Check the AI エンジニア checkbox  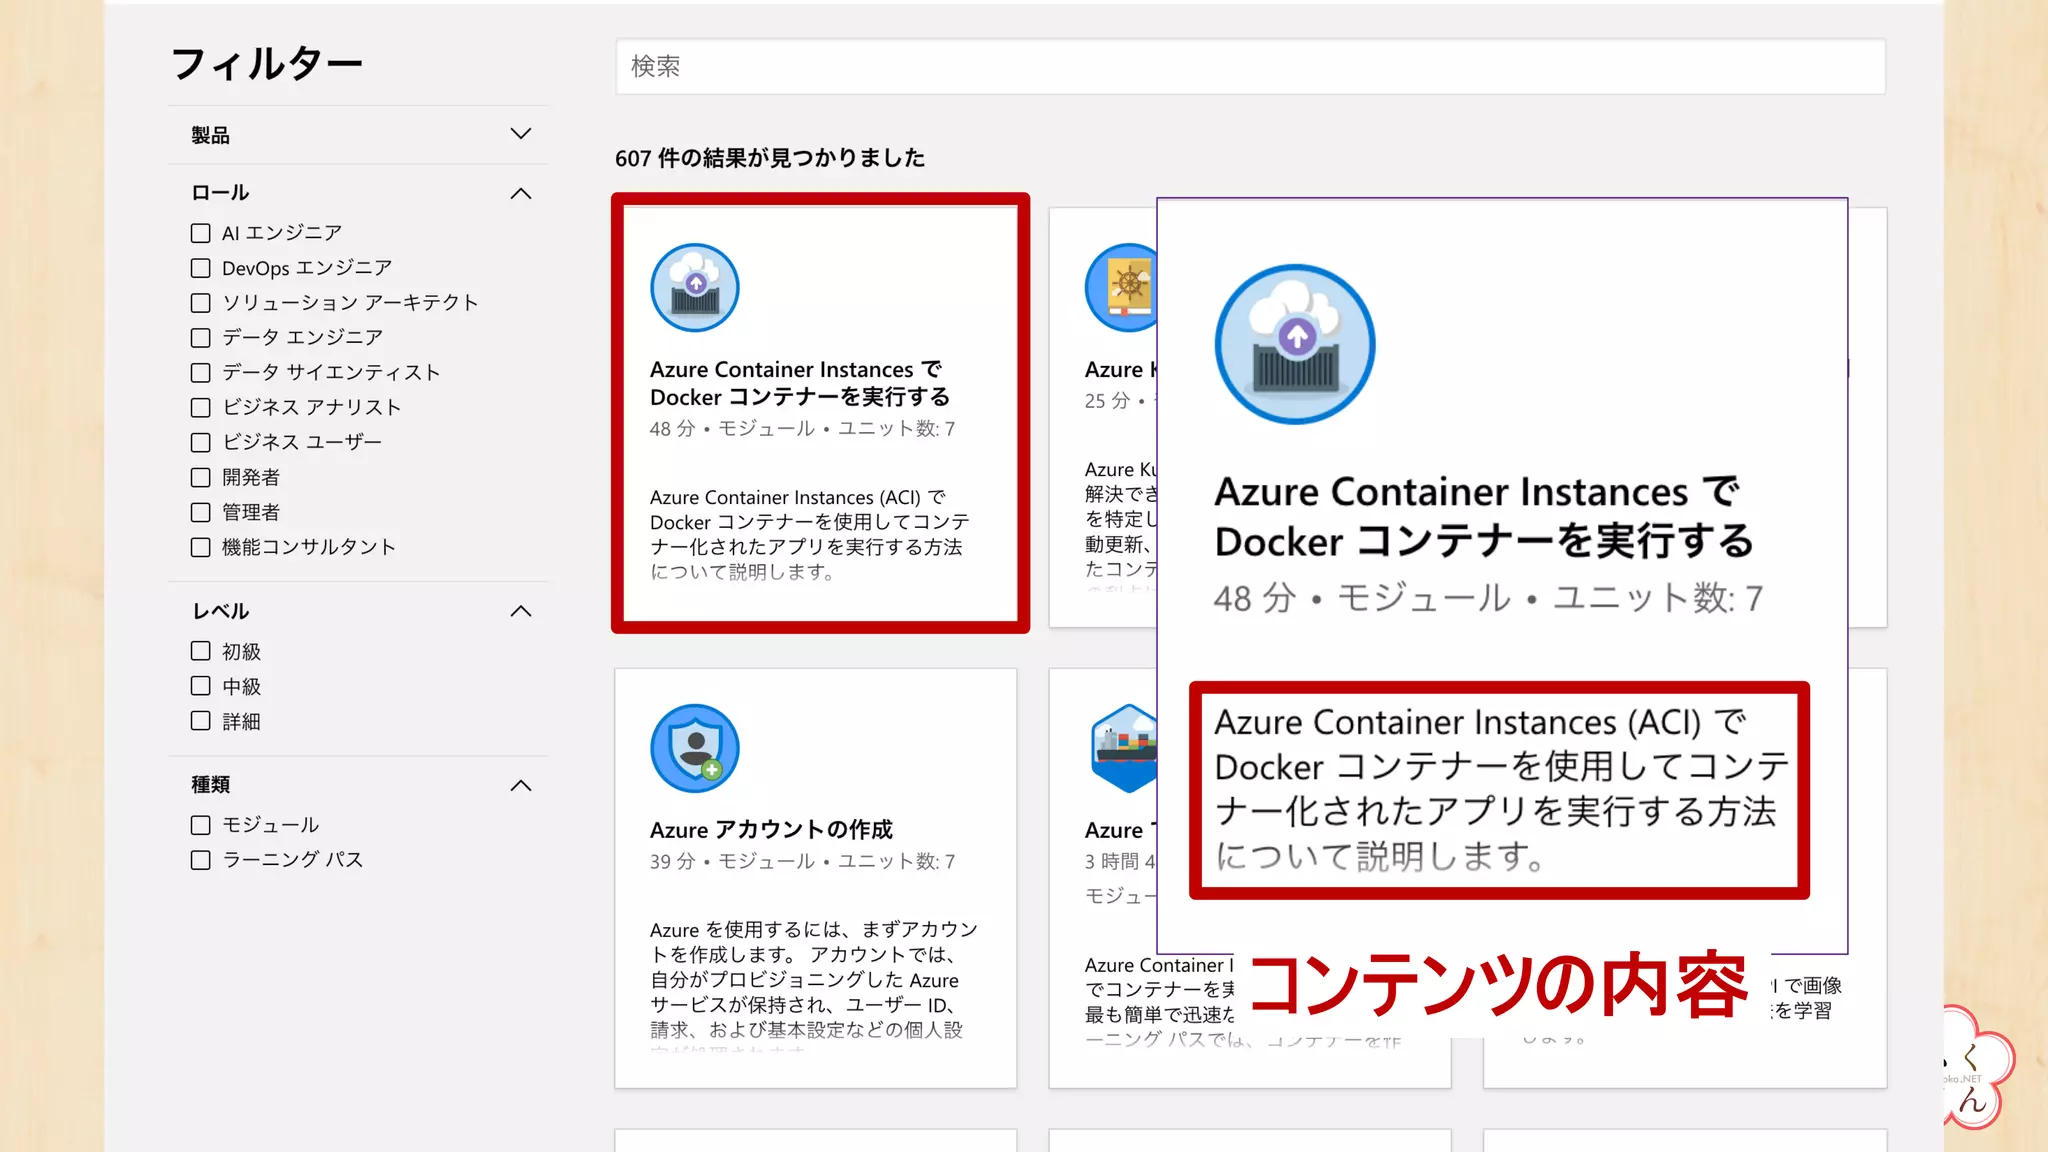(201, 233)
